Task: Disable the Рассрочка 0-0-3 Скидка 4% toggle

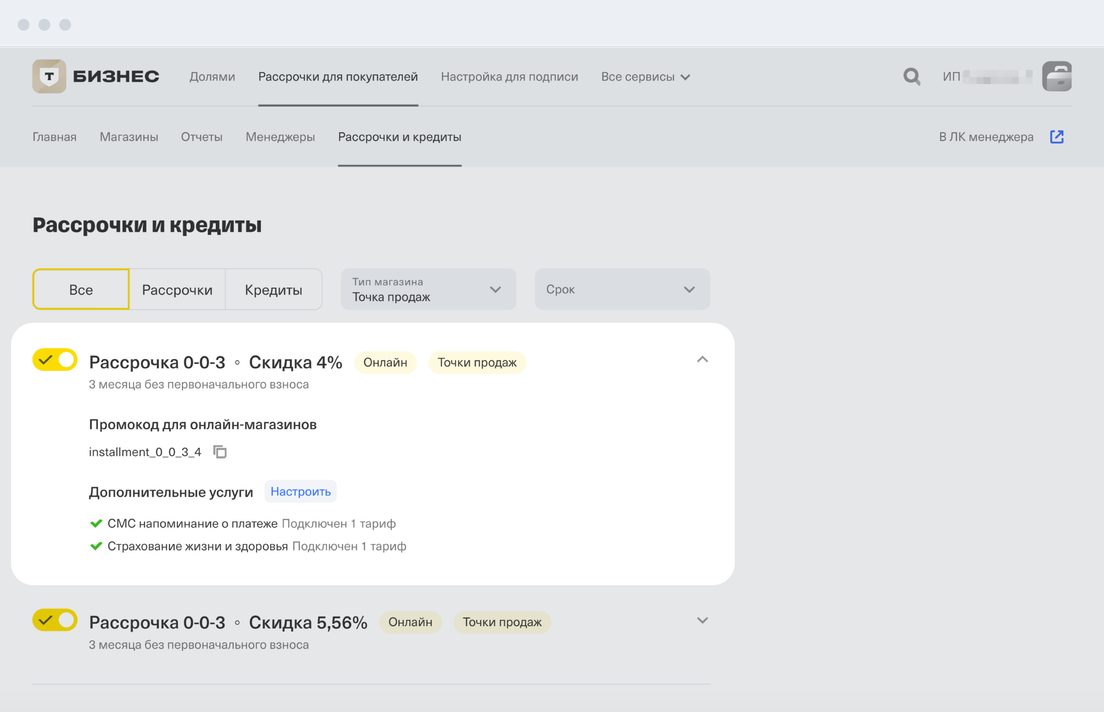Action: [x=55, y=360]
